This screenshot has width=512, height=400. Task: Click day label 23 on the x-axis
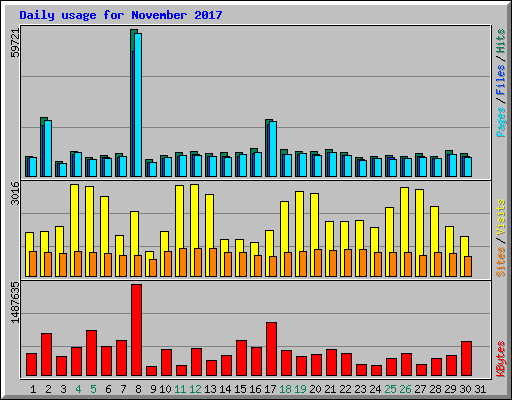(360, 389)
